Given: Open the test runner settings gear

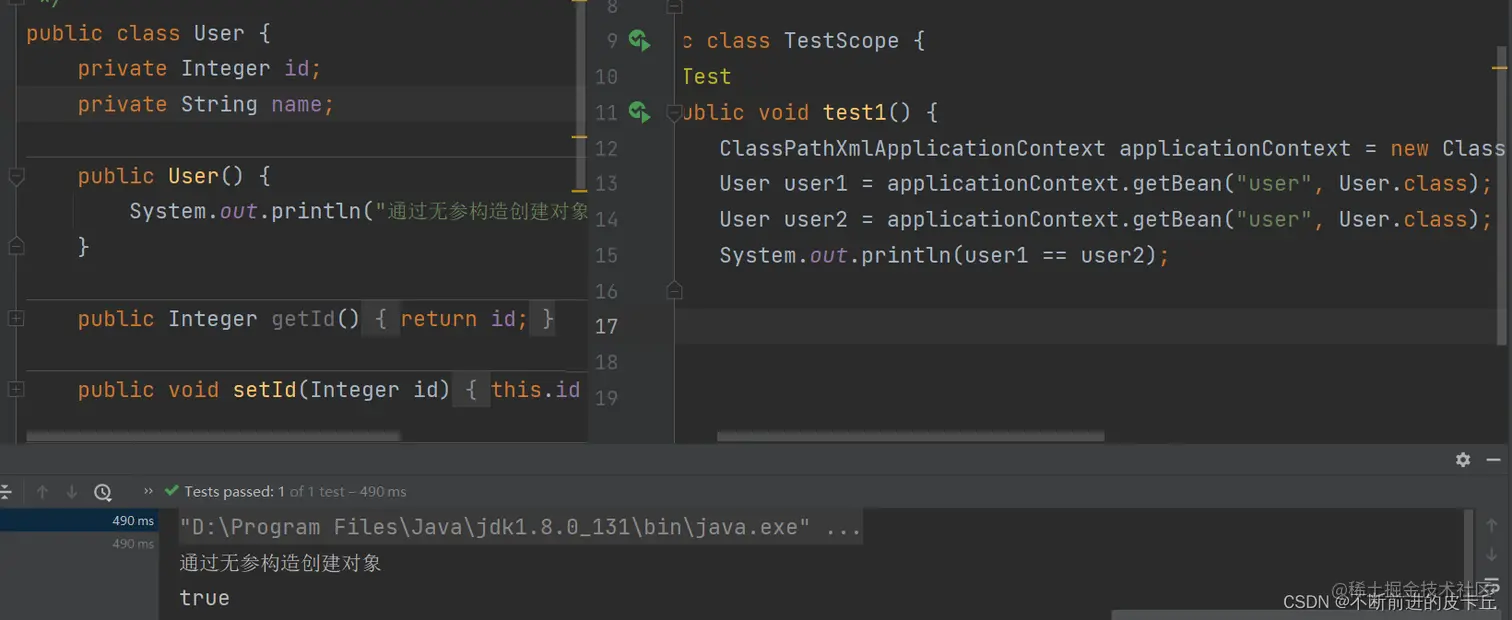Looking at the screenshot, I should [x=1463, y=460].
